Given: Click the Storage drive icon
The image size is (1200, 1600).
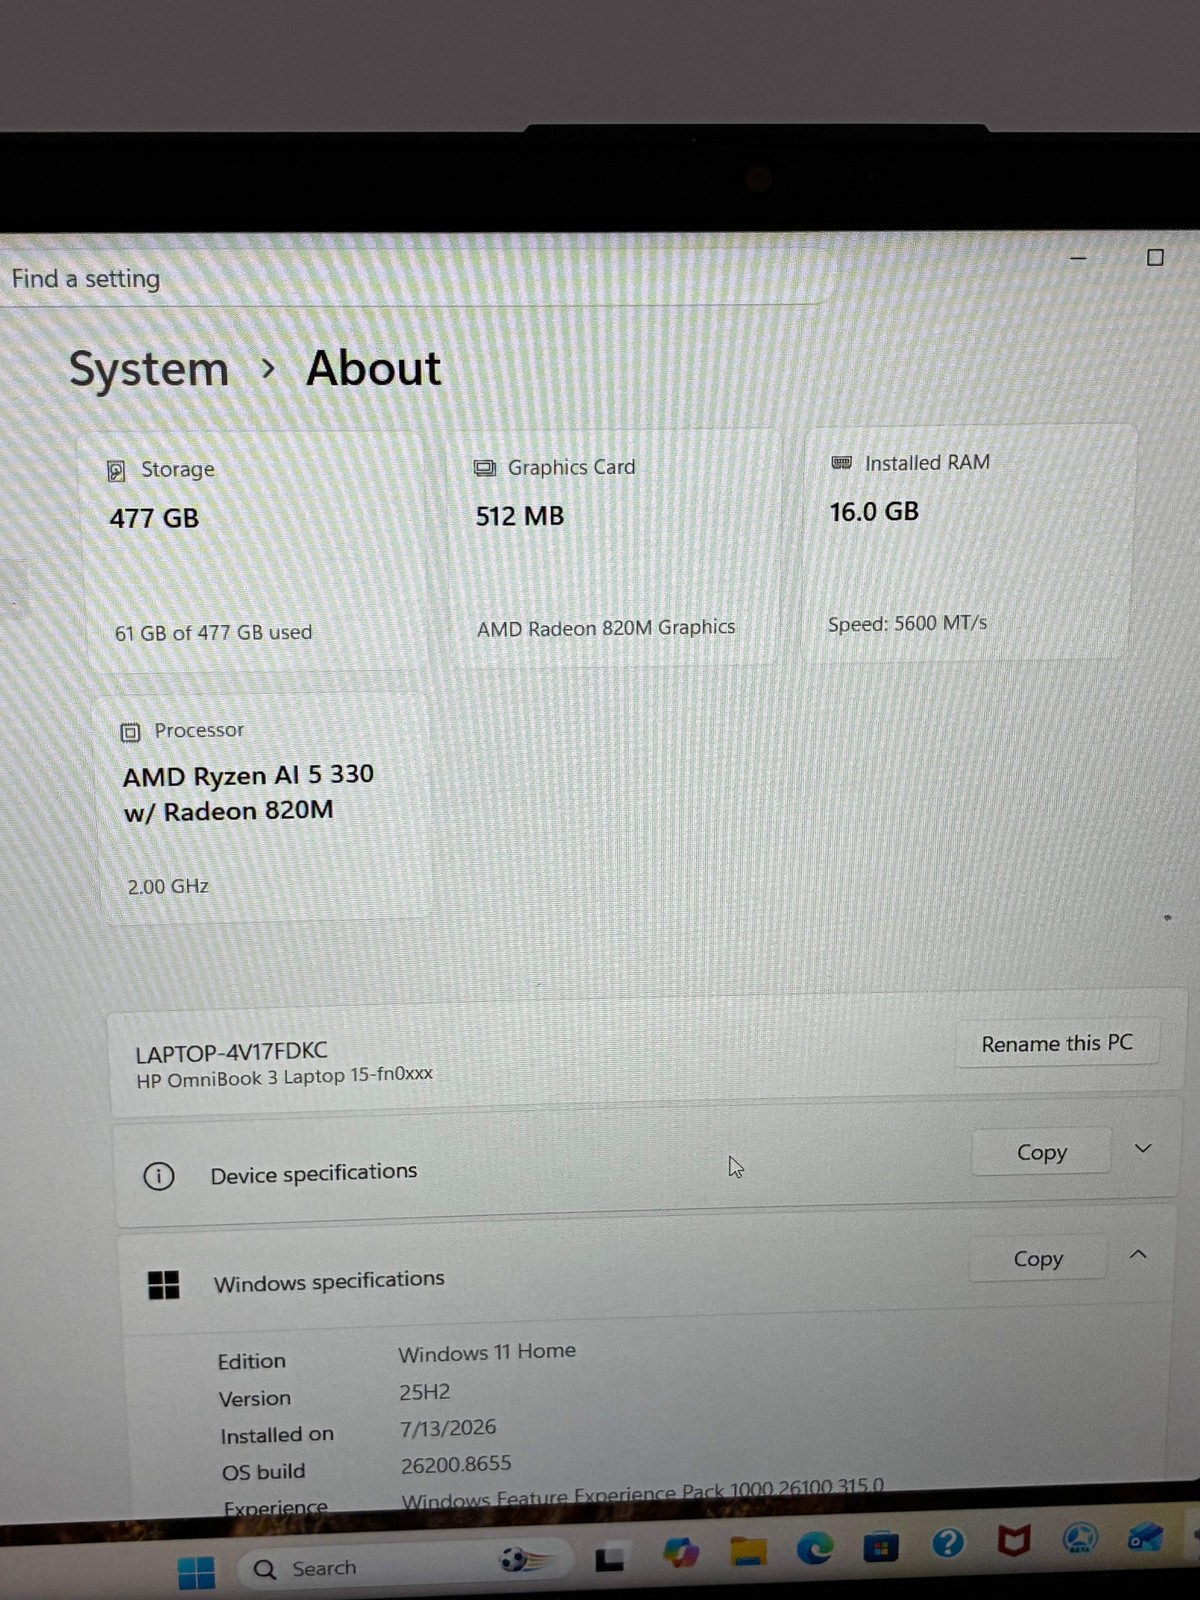Looking at the screenshot, I should [116, 470].
